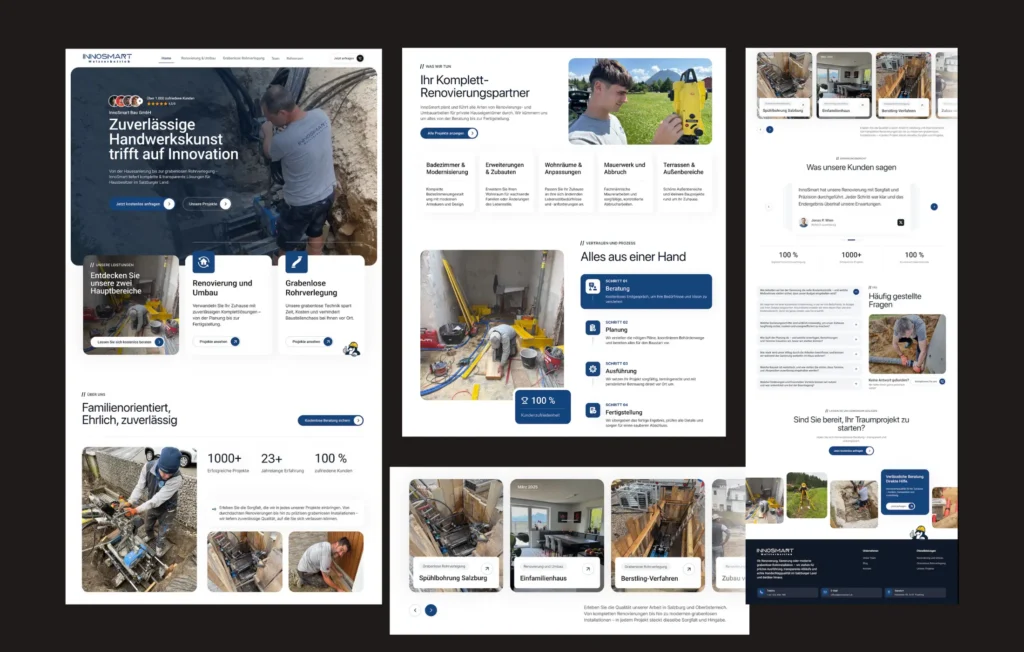Viewport: 1024px width, 652px height.
Task: Click the Jetzt kostenlos anfragen hero button
Action: (x=140, y=203)
